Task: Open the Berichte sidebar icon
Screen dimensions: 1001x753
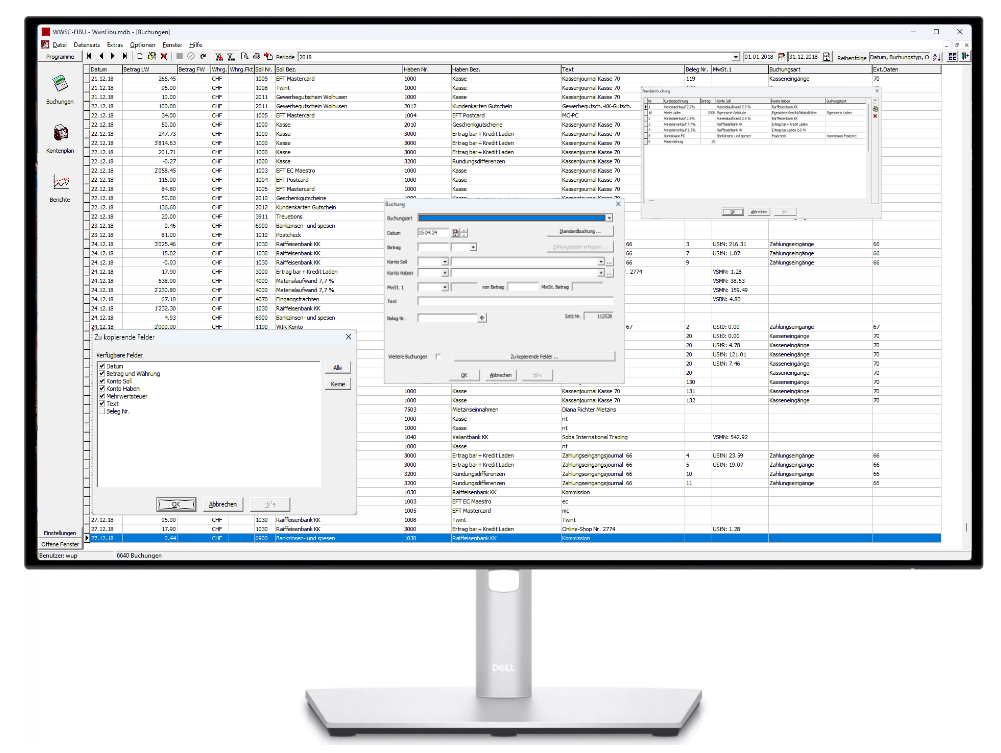Action: (x=60, y=184)
